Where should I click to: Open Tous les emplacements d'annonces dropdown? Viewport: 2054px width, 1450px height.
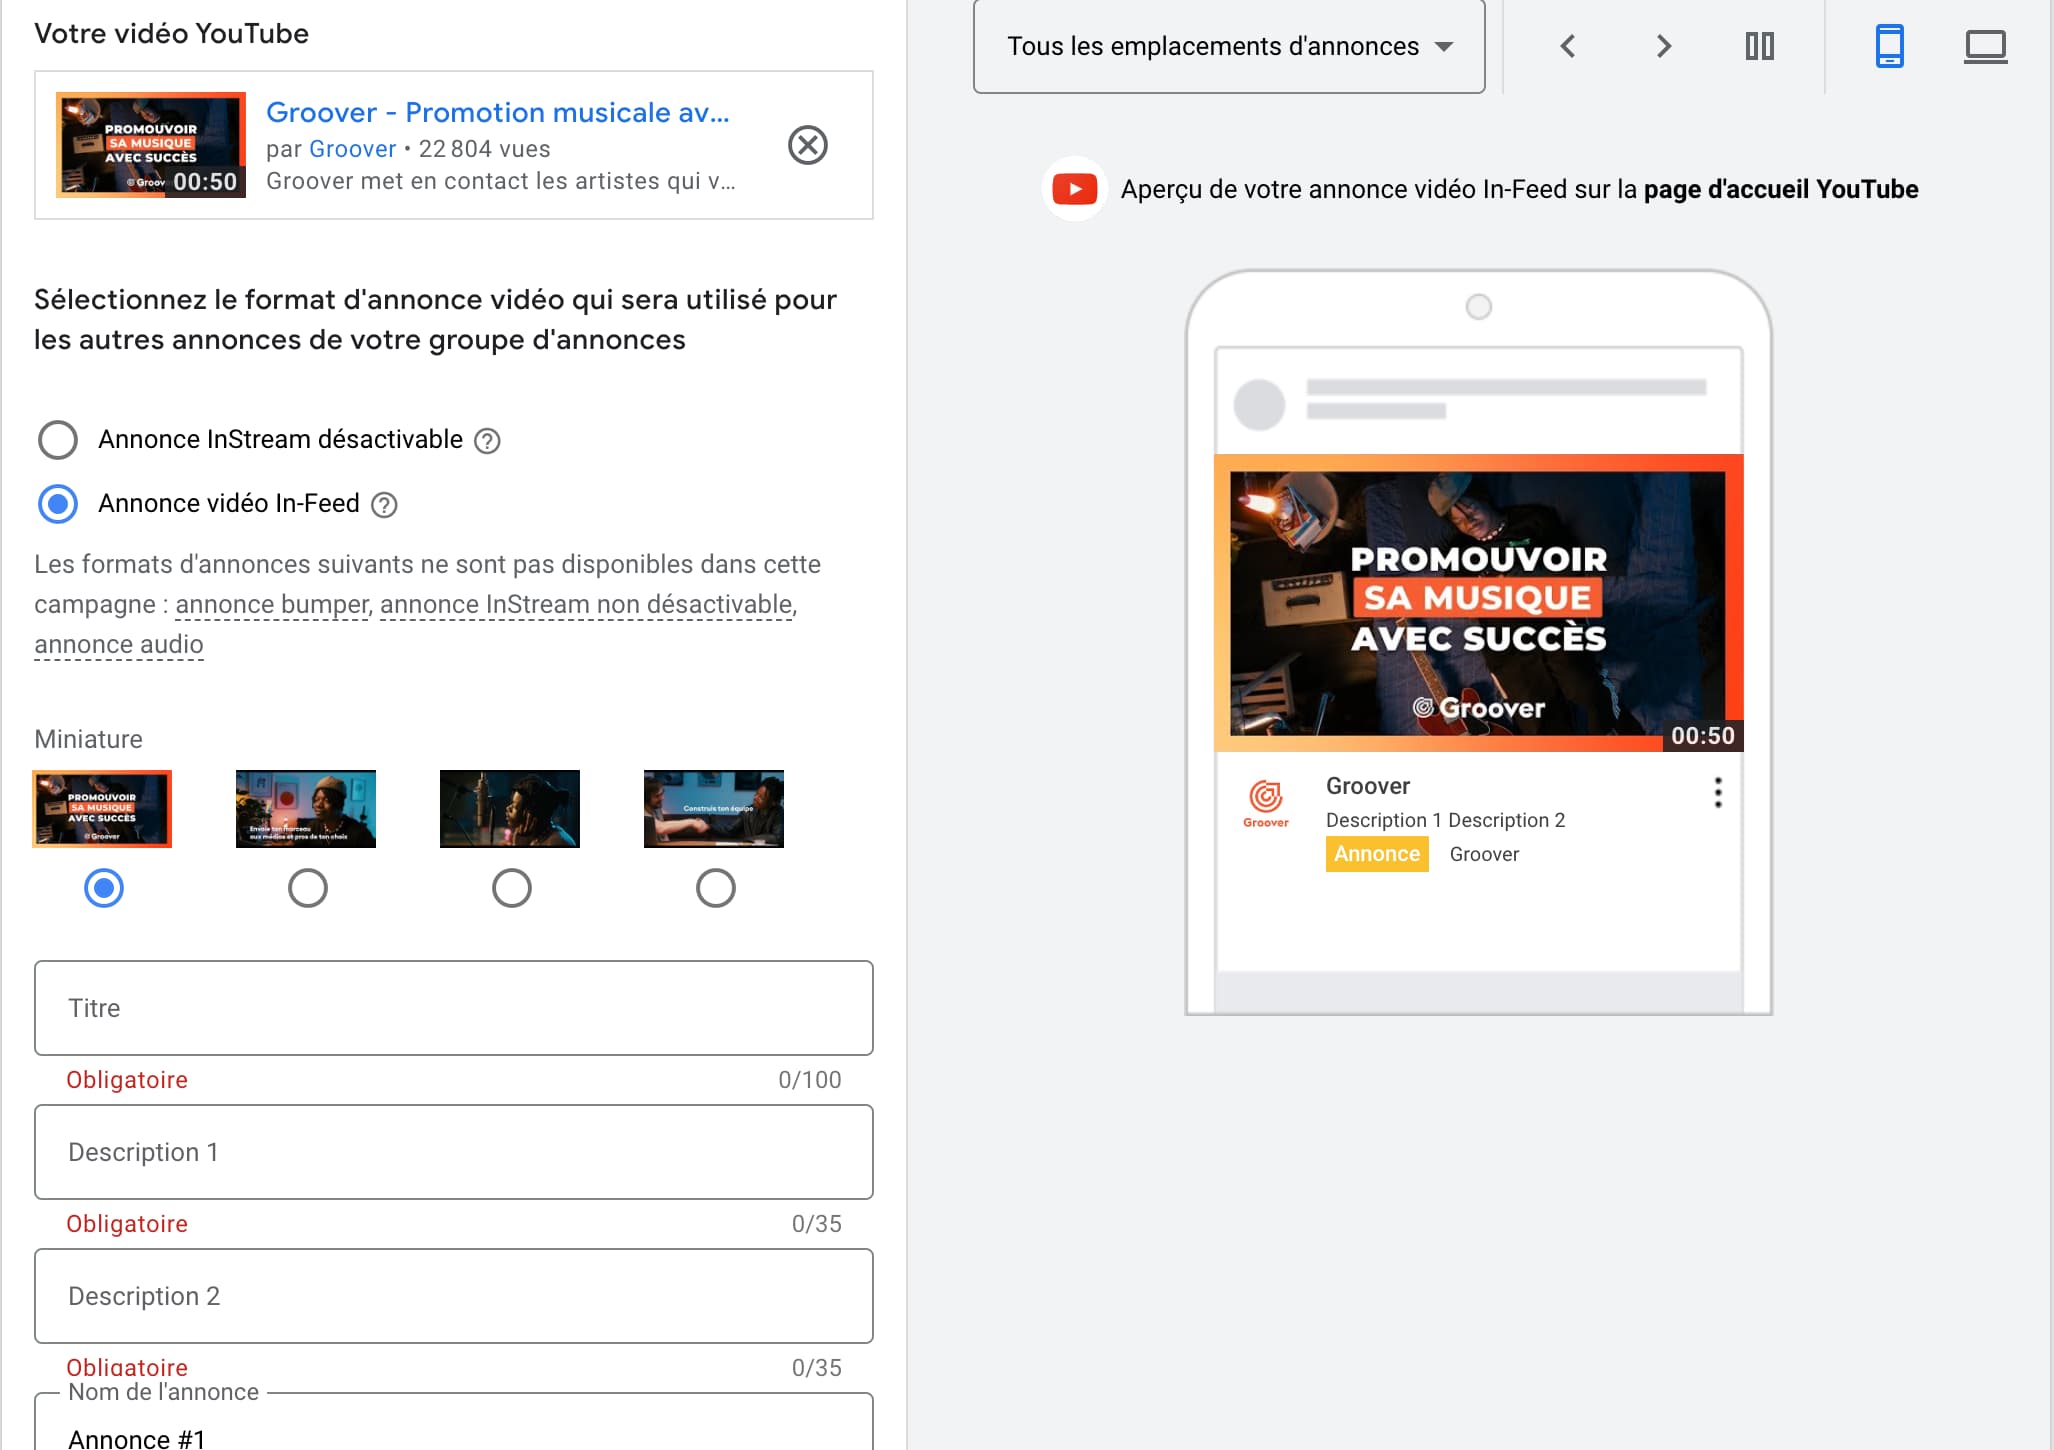click(1229, 46)
